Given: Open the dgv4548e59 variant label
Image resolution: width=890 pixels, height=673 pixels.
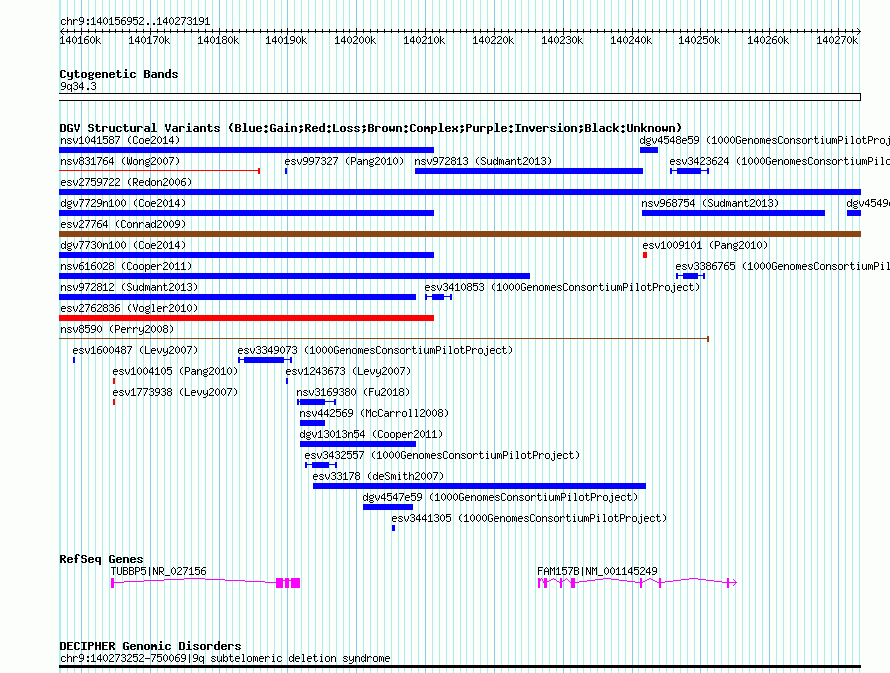Looking at the screenshot, I should pos(765,140).
